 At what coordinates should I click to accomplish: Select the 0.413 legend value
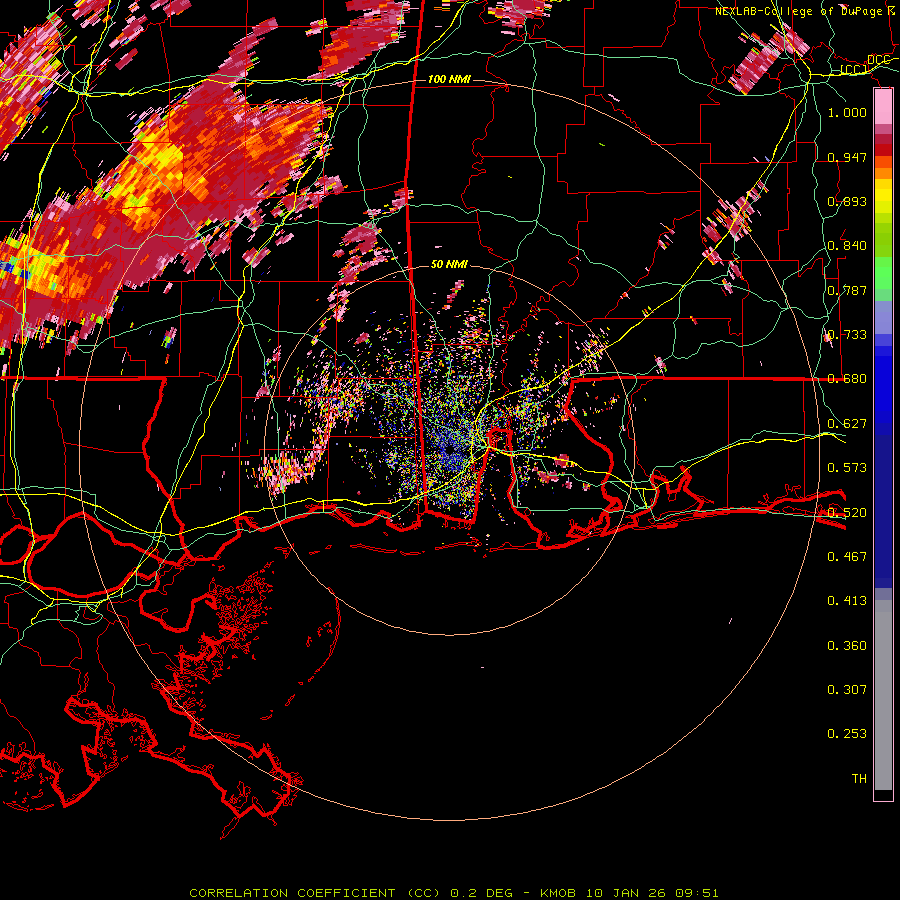(x=847, y=601)
